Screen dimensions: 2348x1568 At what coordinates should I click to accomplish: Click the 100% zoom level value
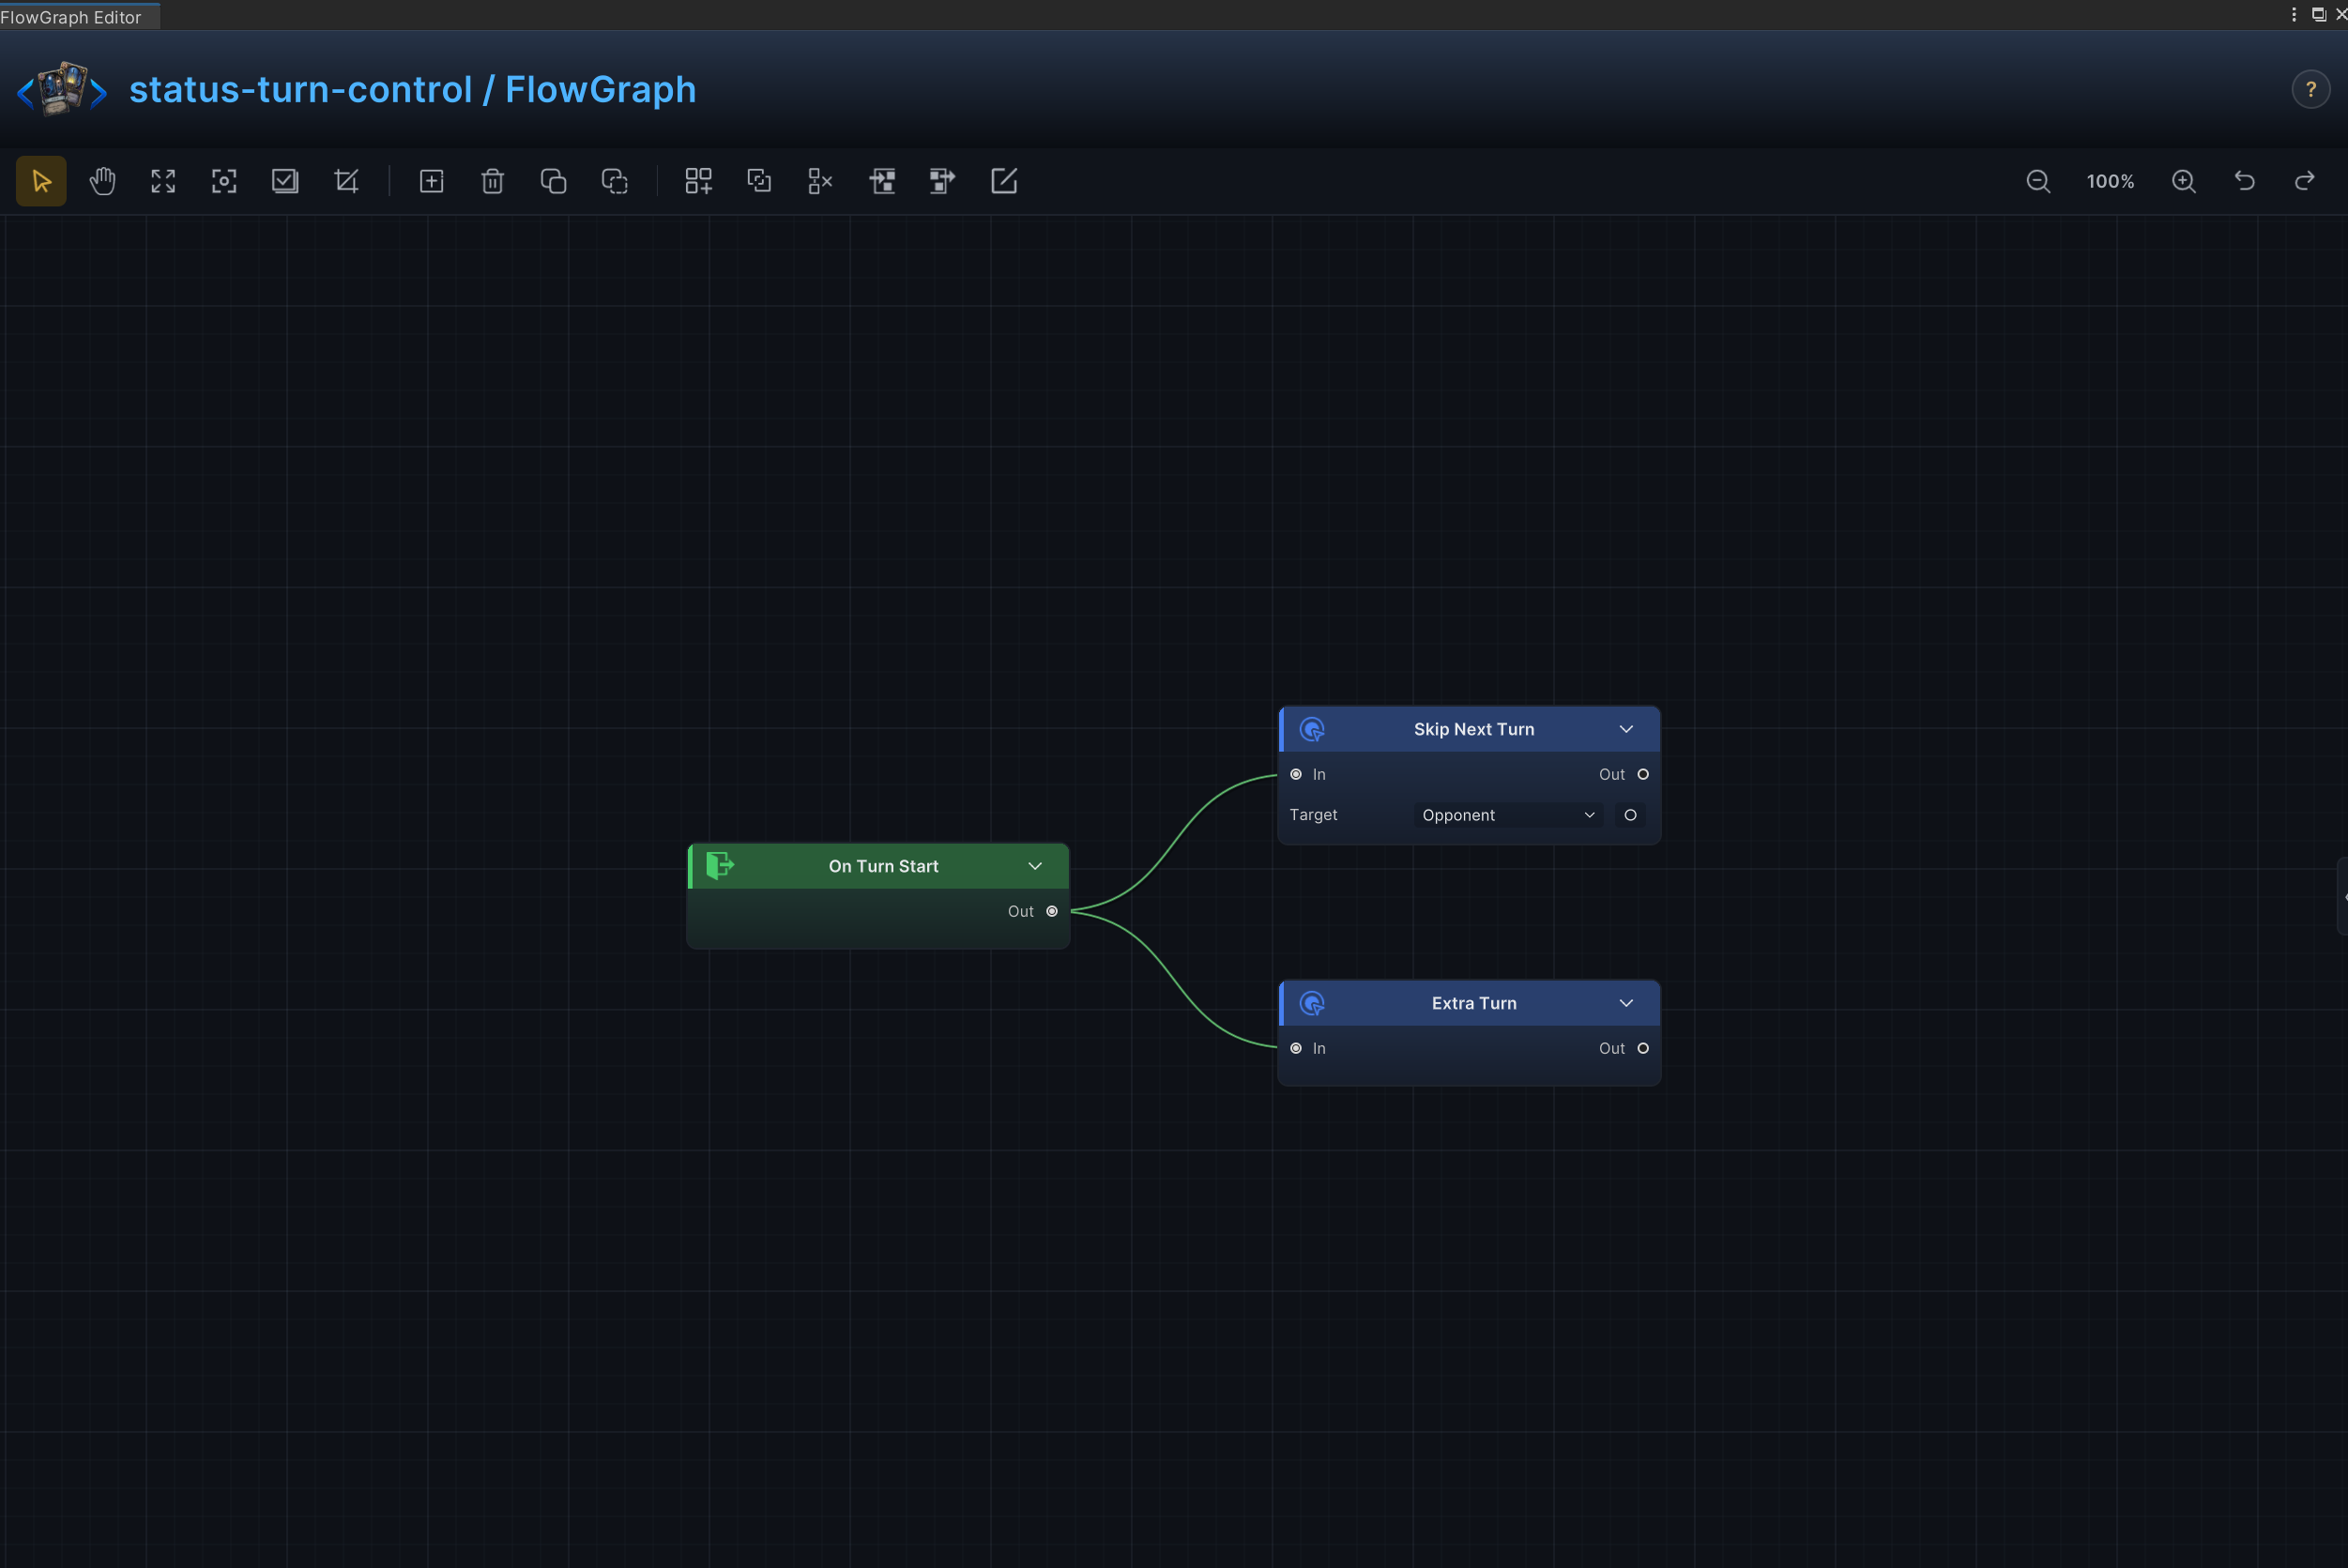[x=2110, y=182]
